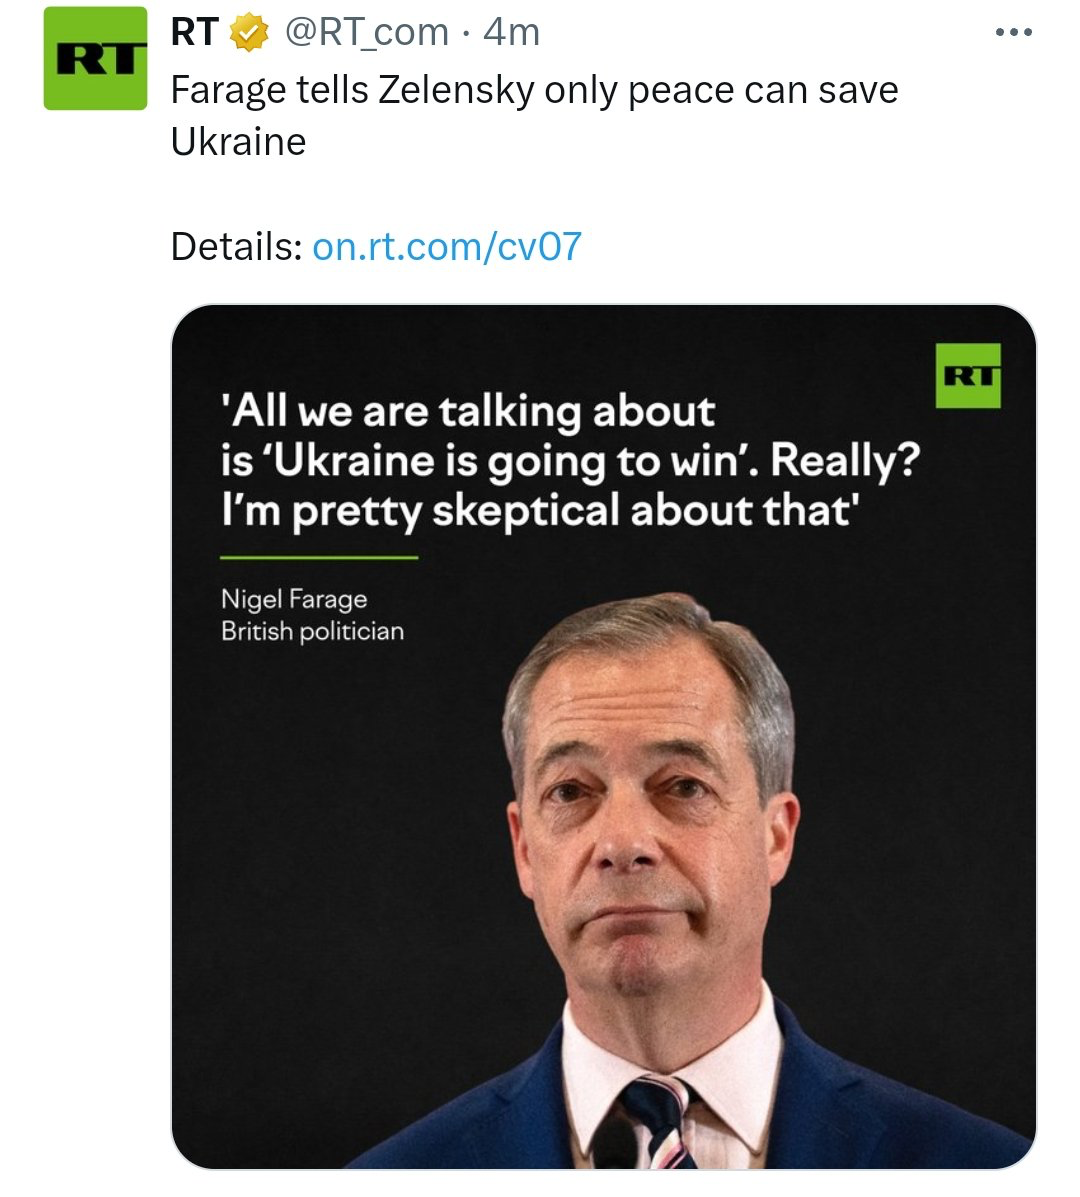Open the on.rt.com/cv07 link
Image resolution: width=1080 pixels, height=1197 pixels.
(x=447, y=247)
